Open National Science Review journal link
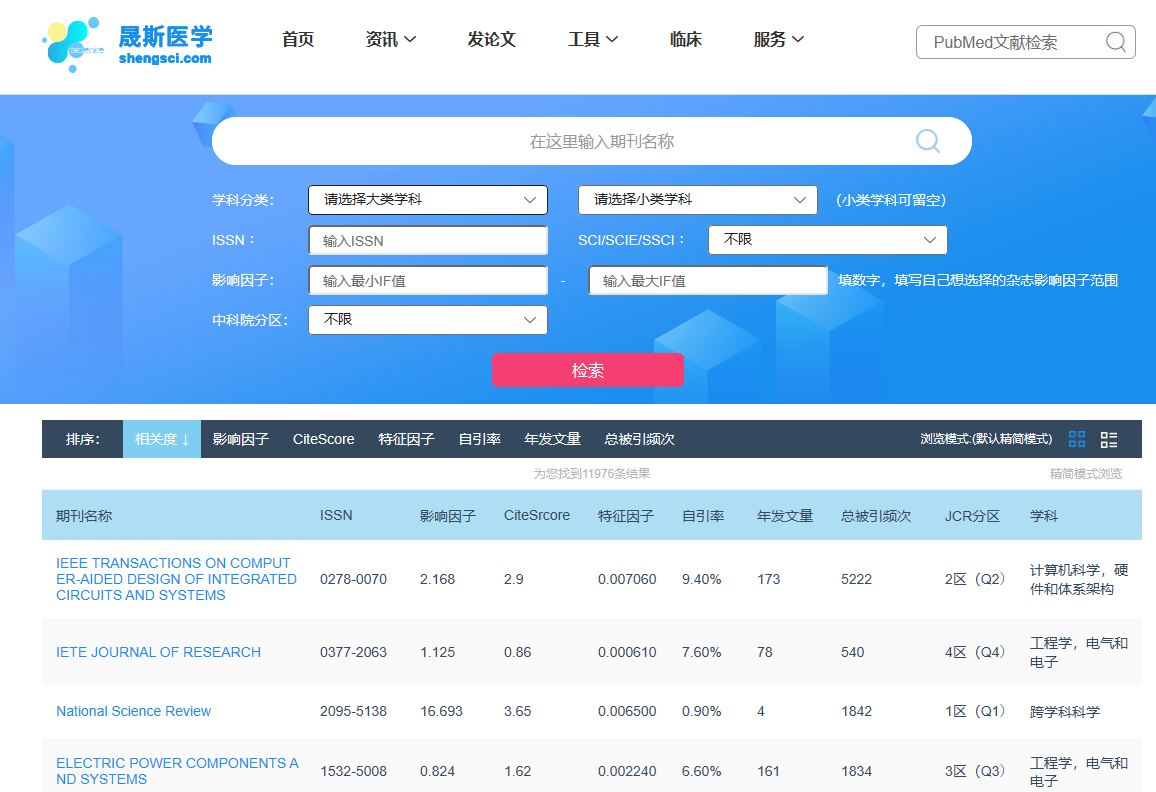Viewport: 1156px width, 792px height. coord(133,711)
